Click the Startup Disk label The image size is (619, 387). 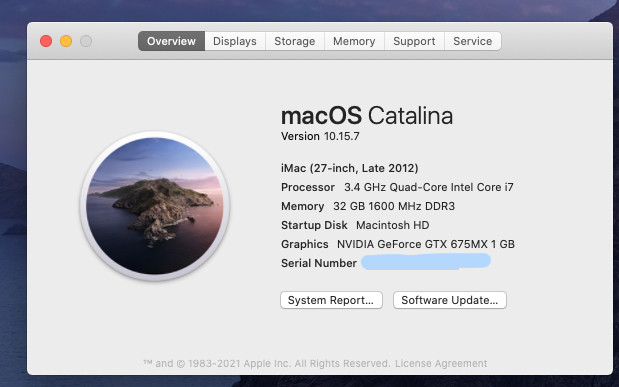point(314,225)
